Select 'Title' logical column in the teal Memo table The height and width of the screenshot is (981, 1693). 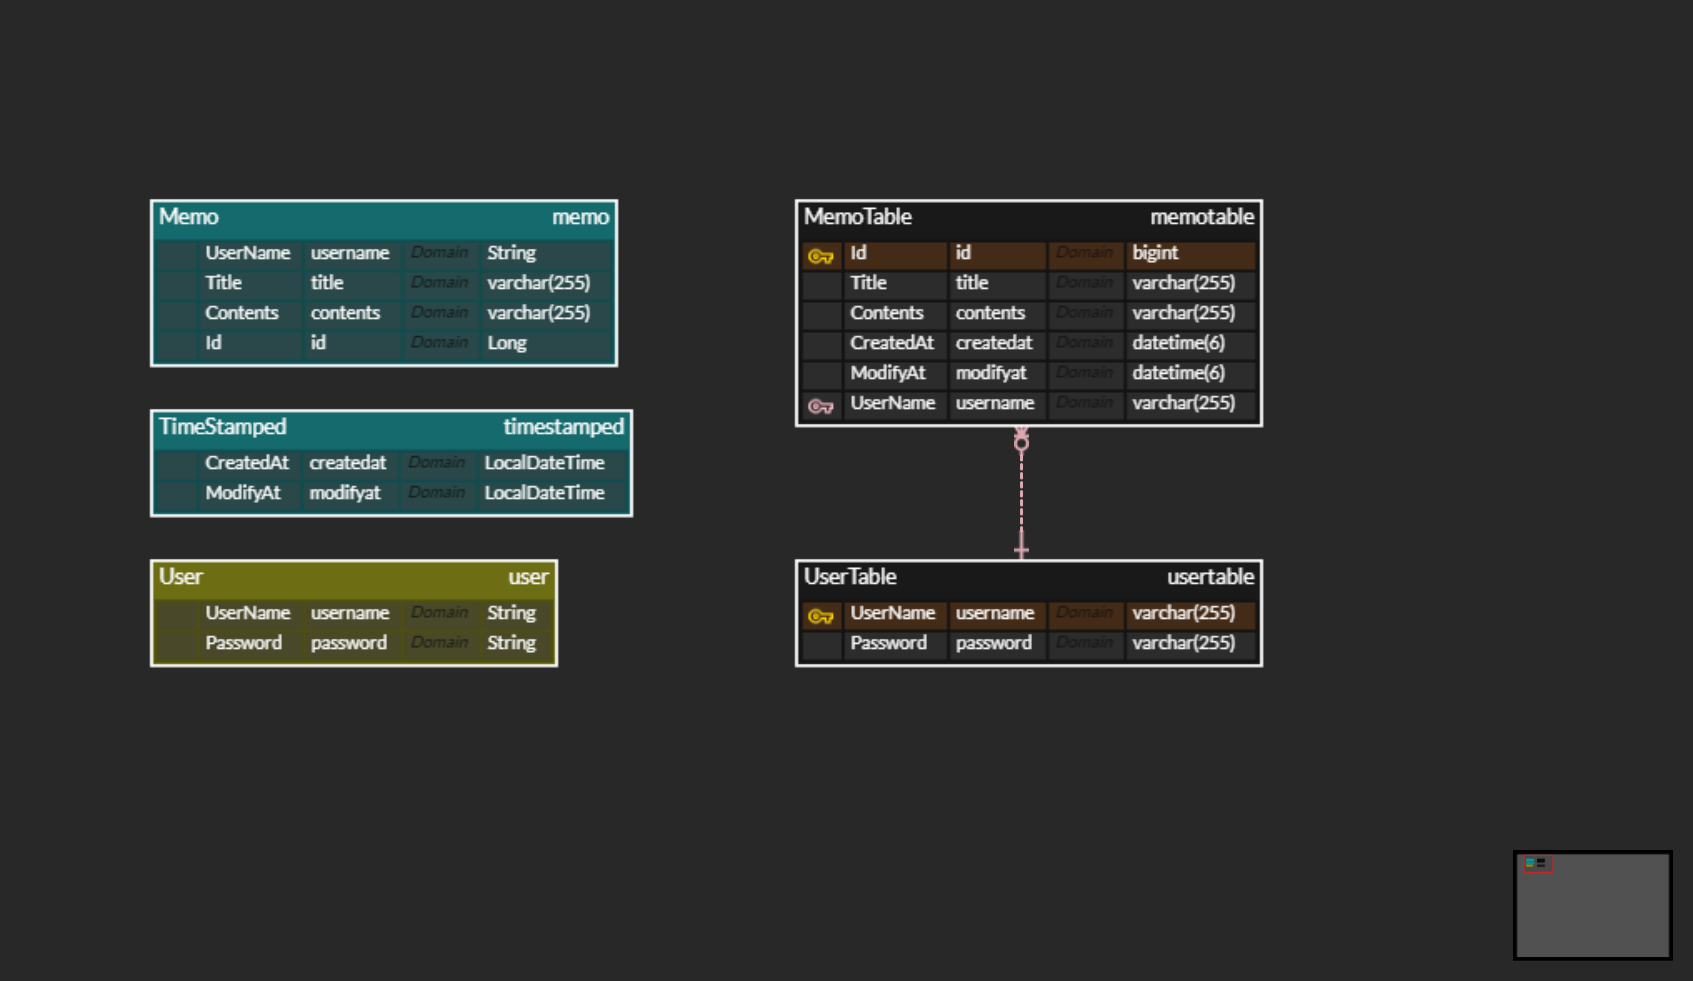[224, 283]
